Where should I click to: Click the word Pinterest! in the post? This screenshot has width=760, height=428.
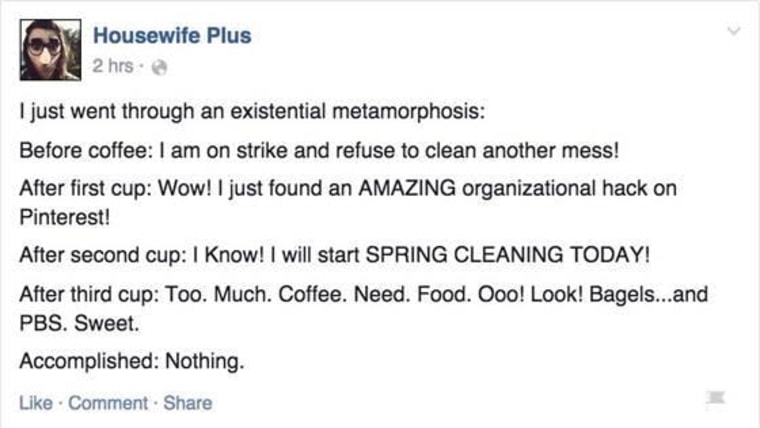tap(65, 217)
